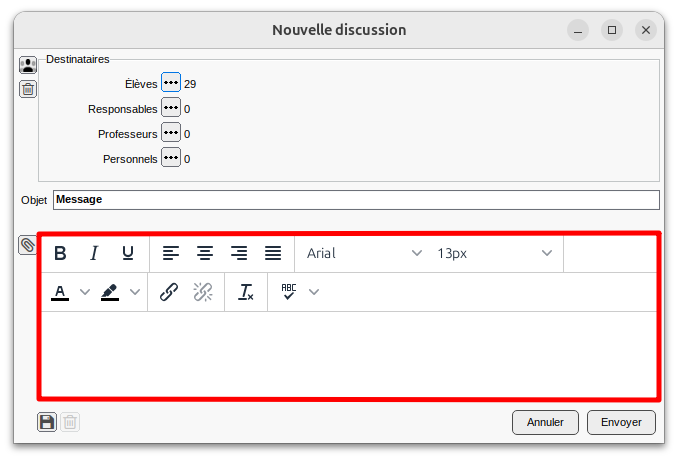Viewport: 678px width, 460px height.
Task: Toggle bold formatting
Action: click(x=60, y=253)
